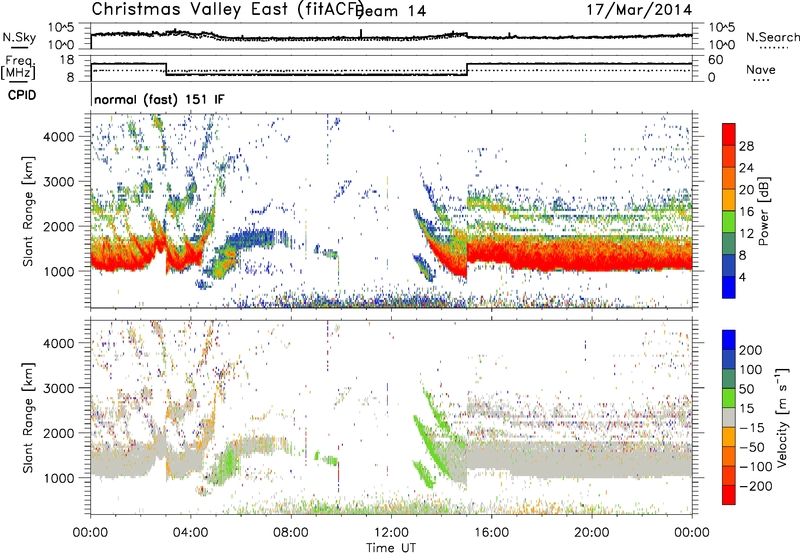Select the "4" power colorbar label
This screenshot has width=800, height=554.
coord(743,277)
